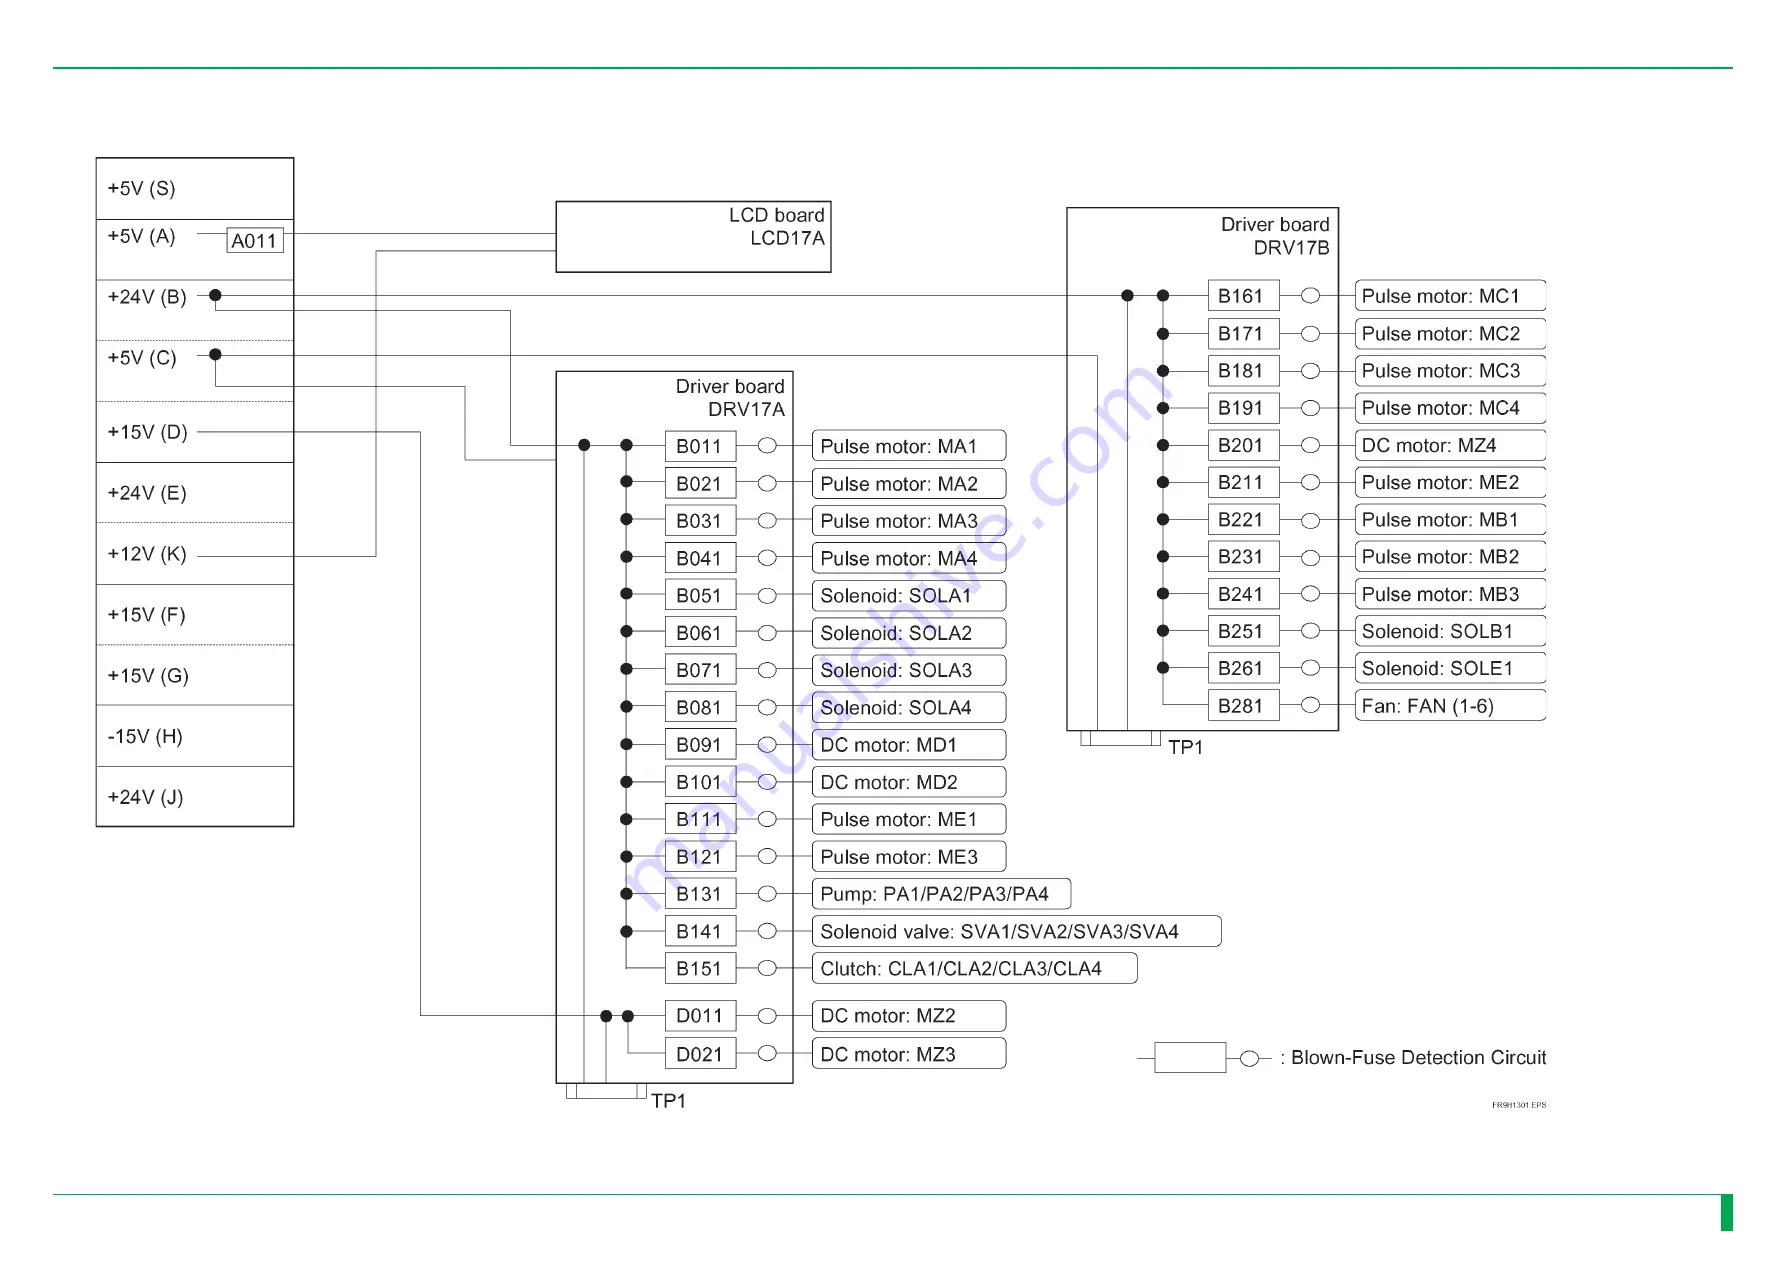Click the Pulse motor: MA3 label
1786x1263 pixels.
(x=909, y=521)
